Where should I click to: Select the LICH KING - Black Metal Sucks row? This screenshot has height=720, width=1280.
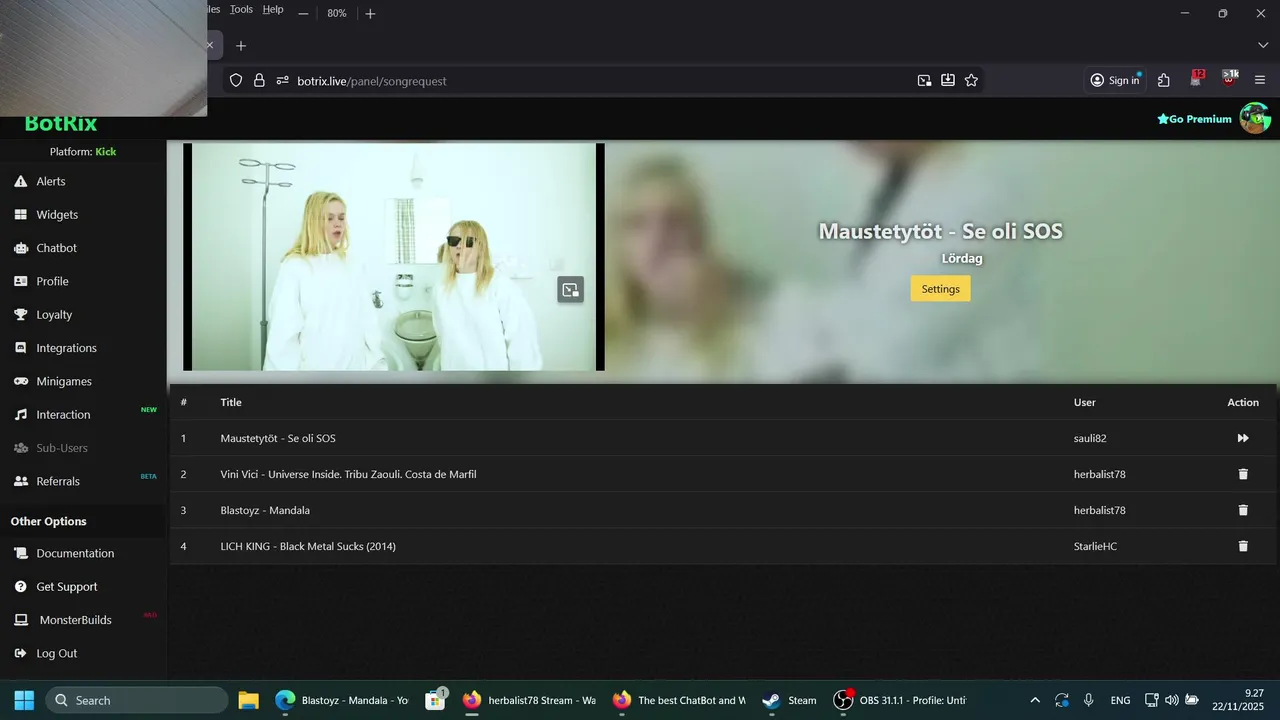723,546
